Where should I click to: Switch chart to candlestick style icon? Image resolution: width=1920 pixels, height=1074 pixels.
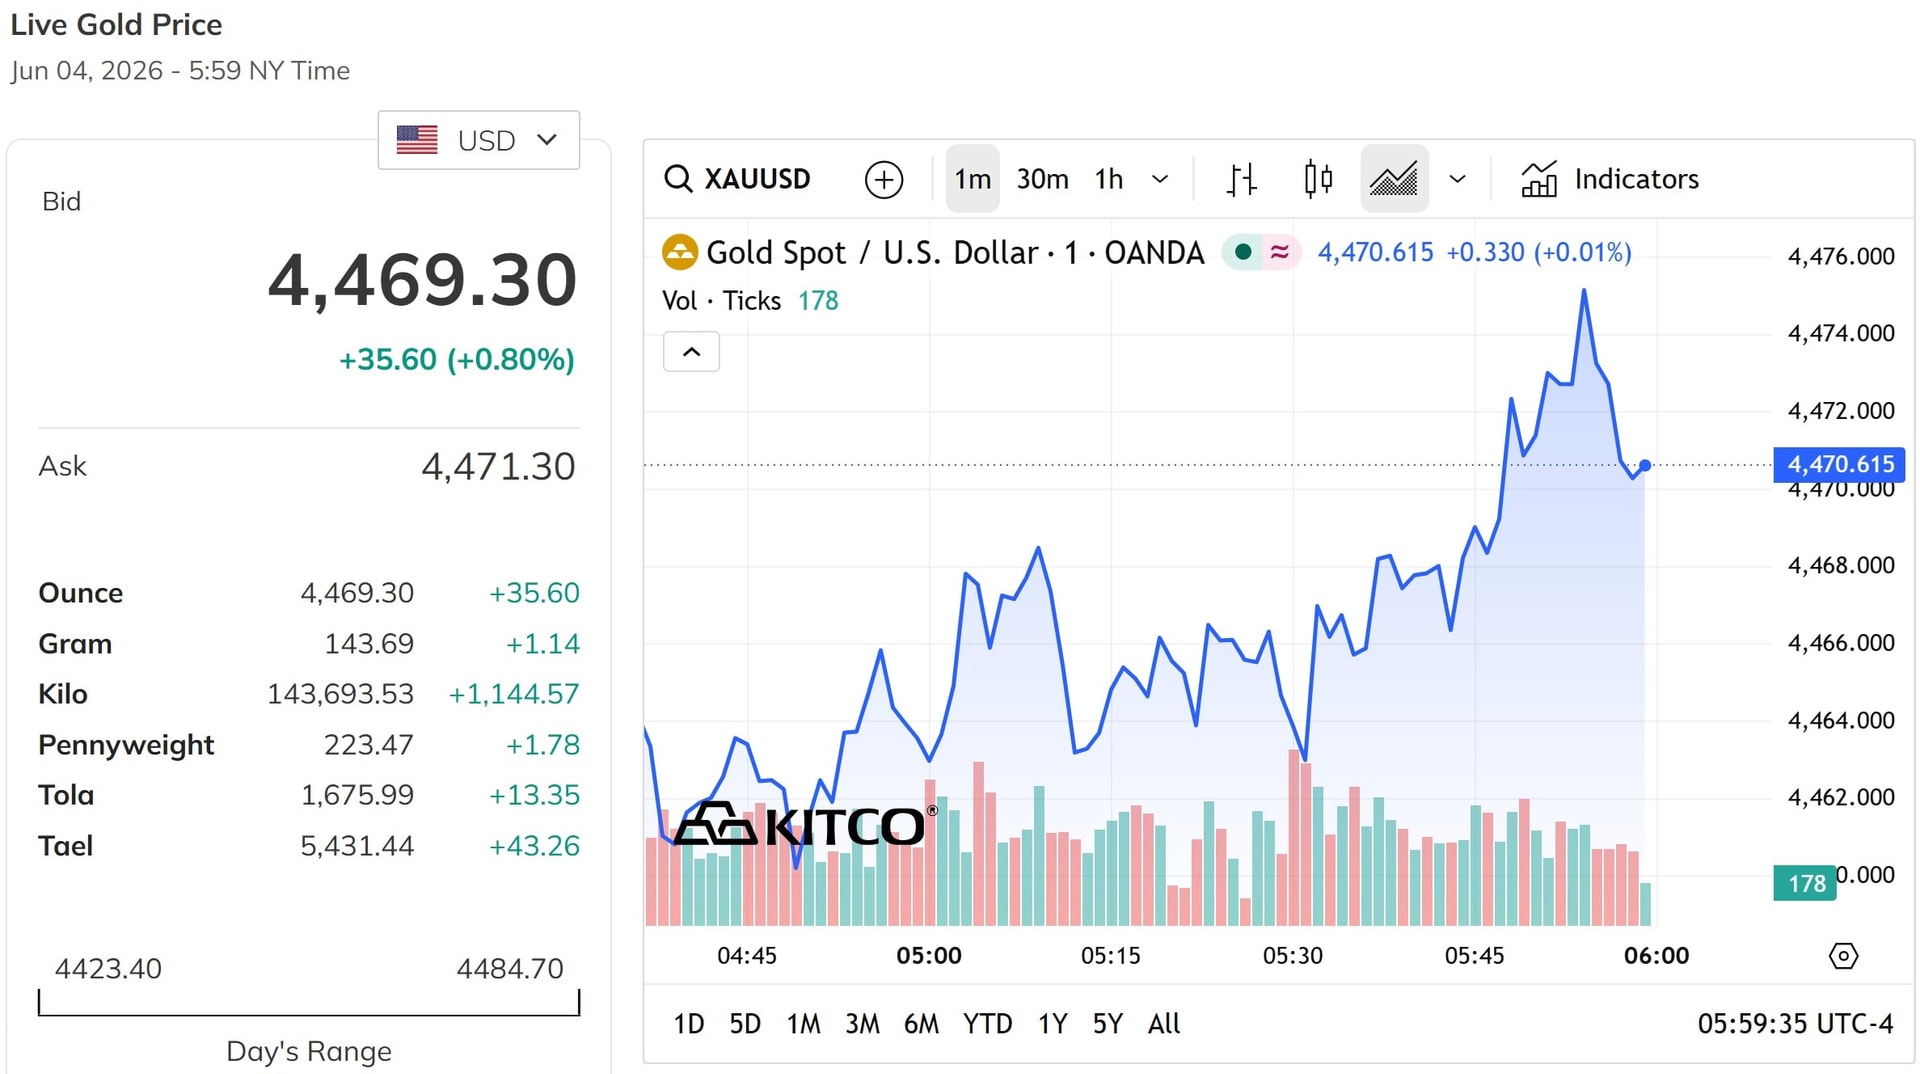pos(1318,179)
